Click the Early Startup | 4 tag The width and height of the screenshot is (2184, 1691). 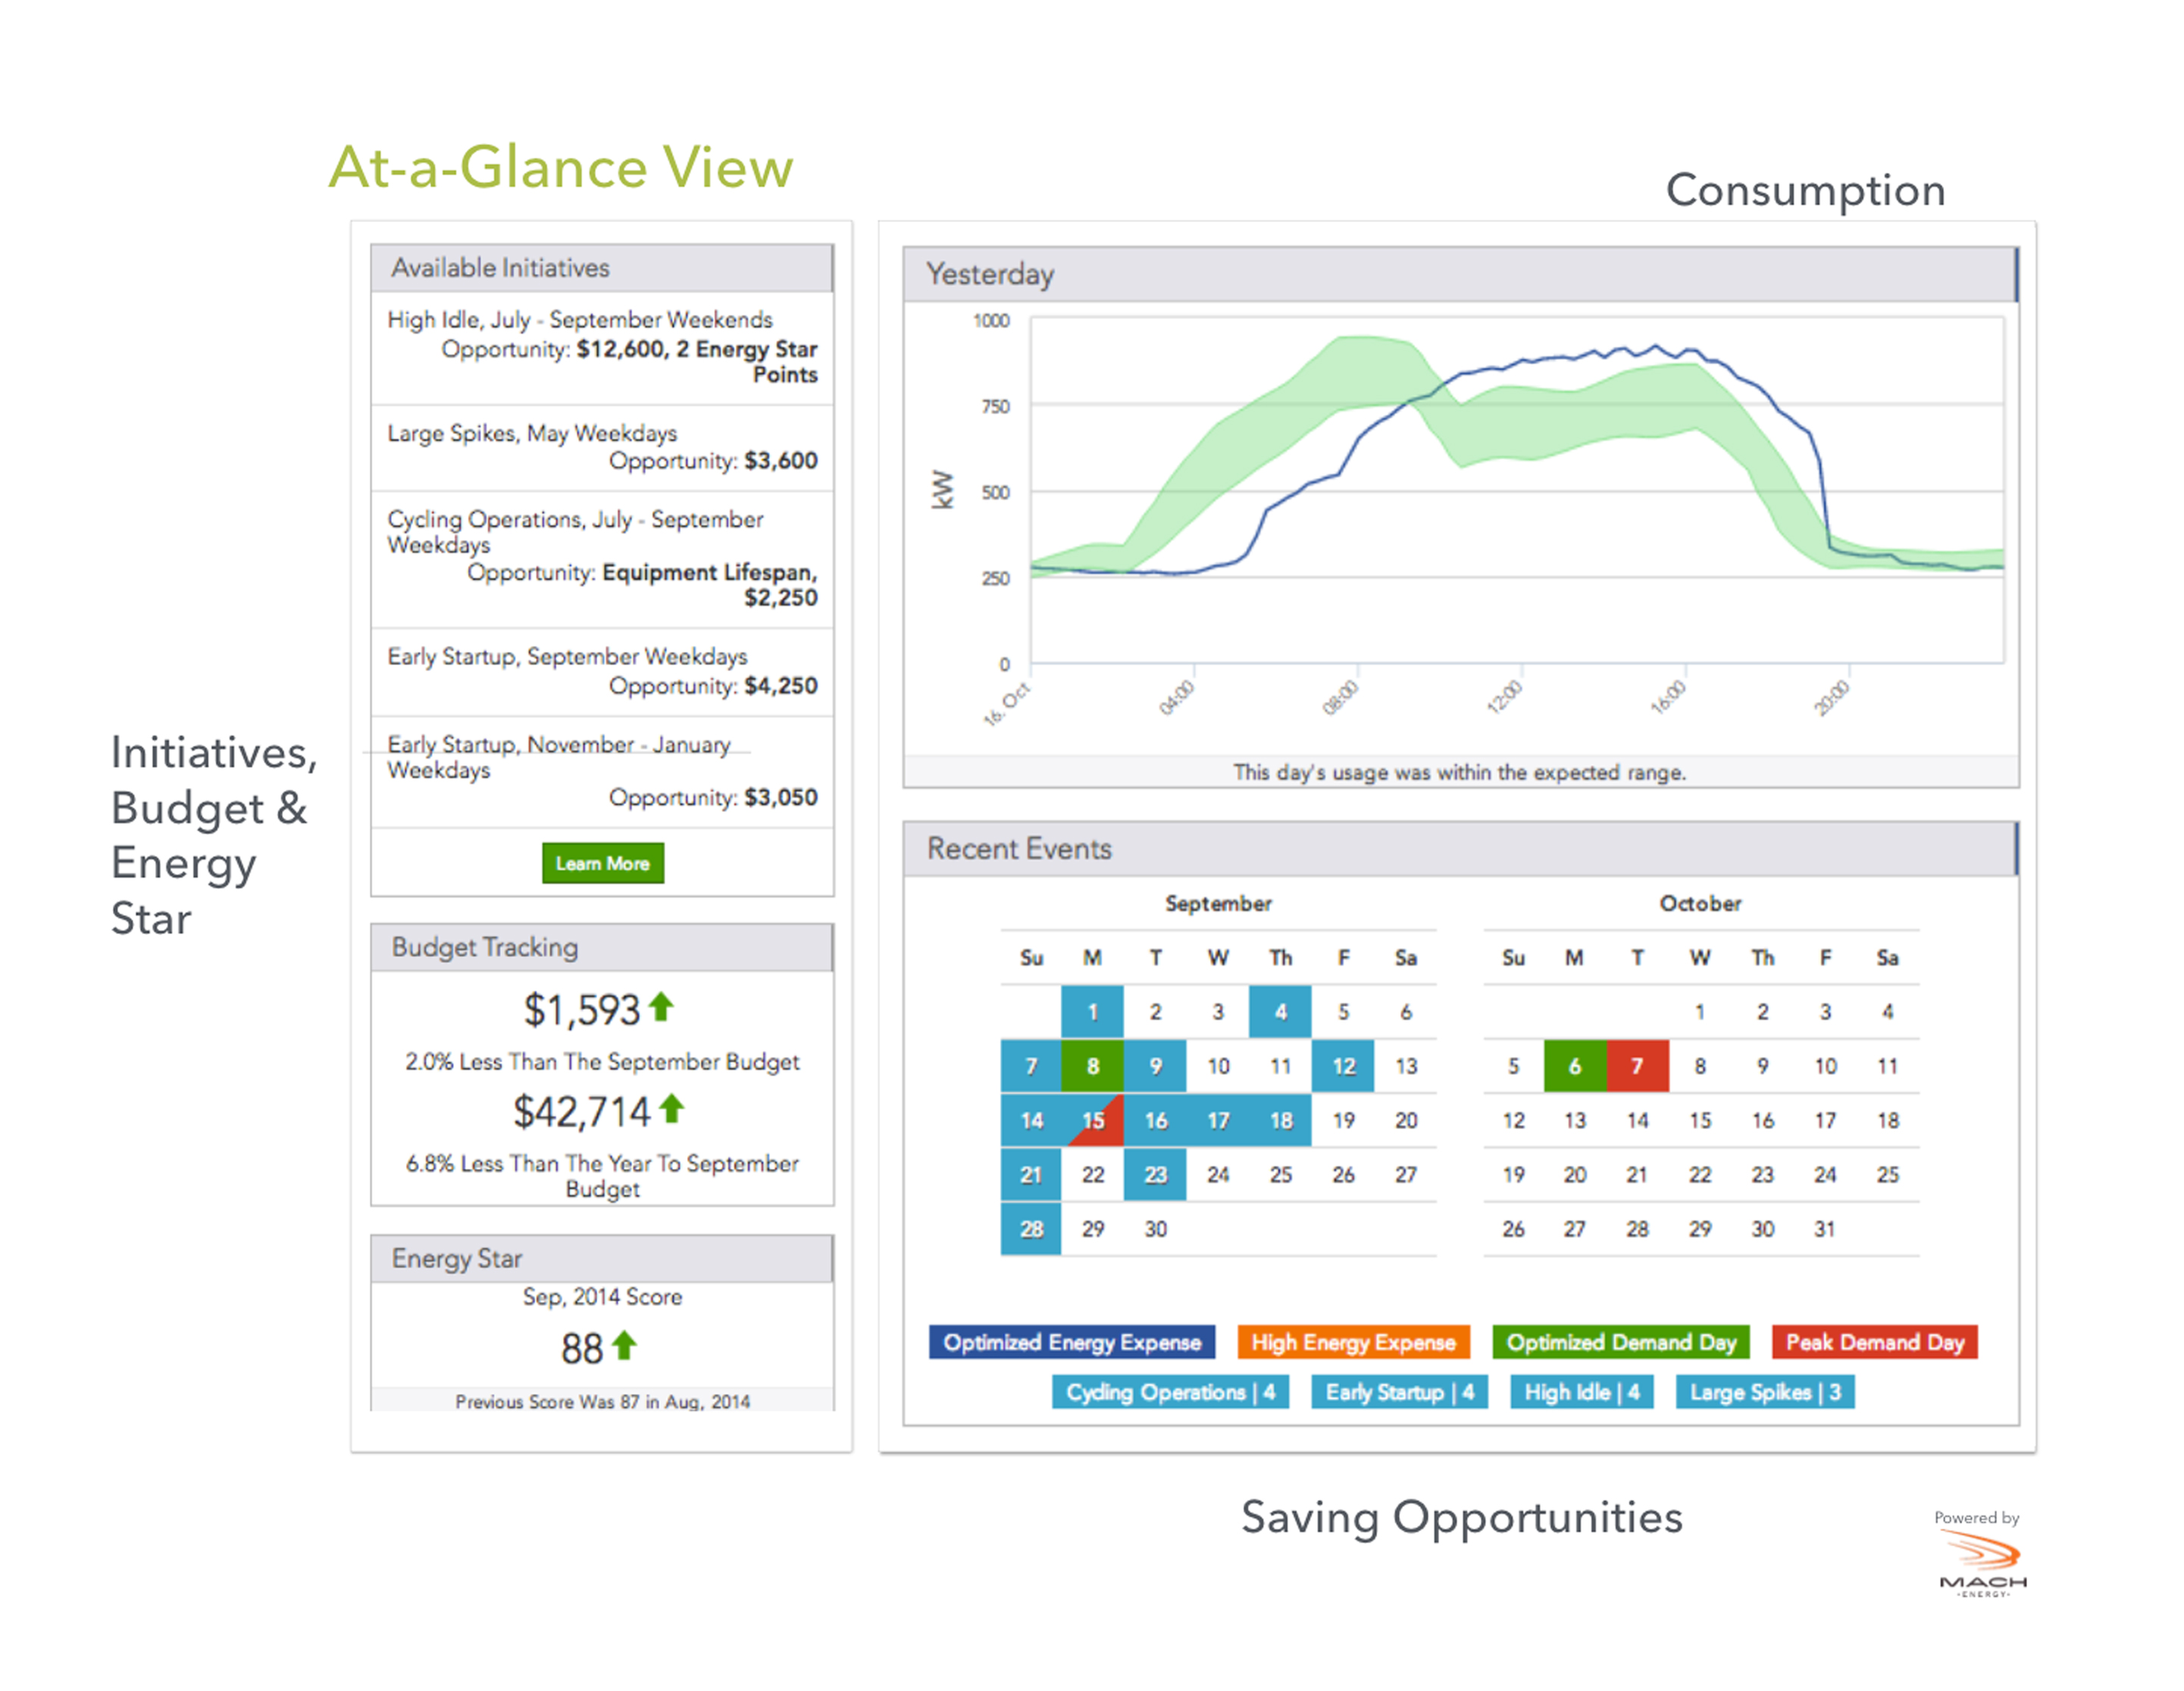1399,1392
